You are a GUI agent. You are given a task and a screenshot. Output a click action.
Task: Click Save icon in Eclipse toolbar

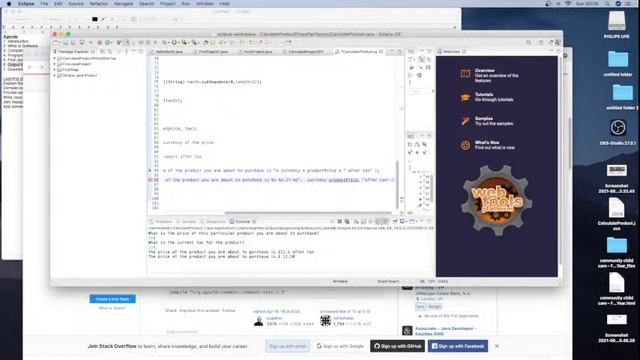66,42
